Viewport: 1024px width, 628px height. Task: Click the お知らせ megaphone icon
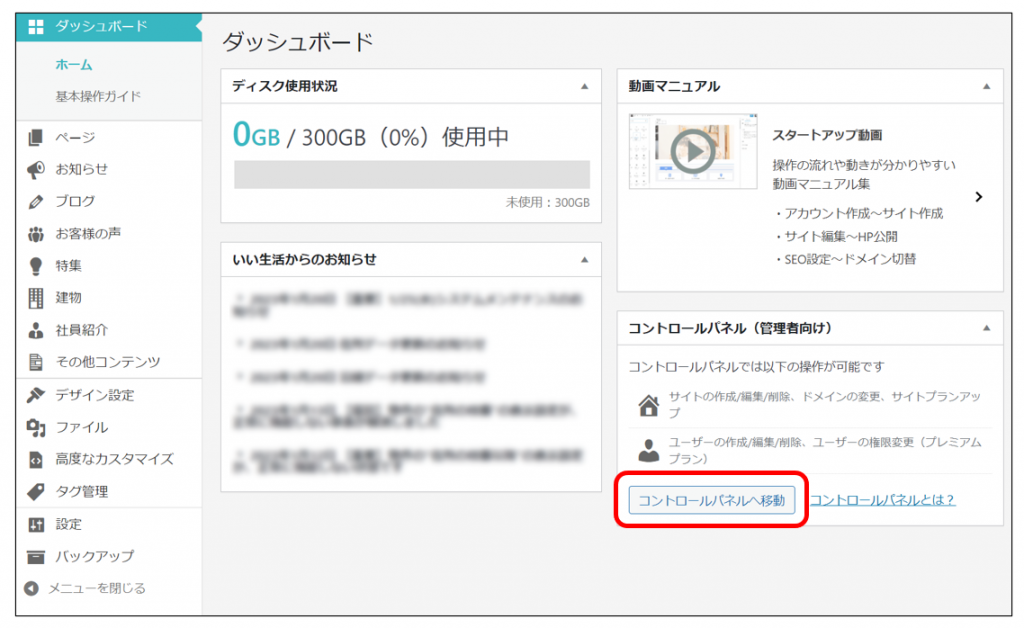pos(36,169)
